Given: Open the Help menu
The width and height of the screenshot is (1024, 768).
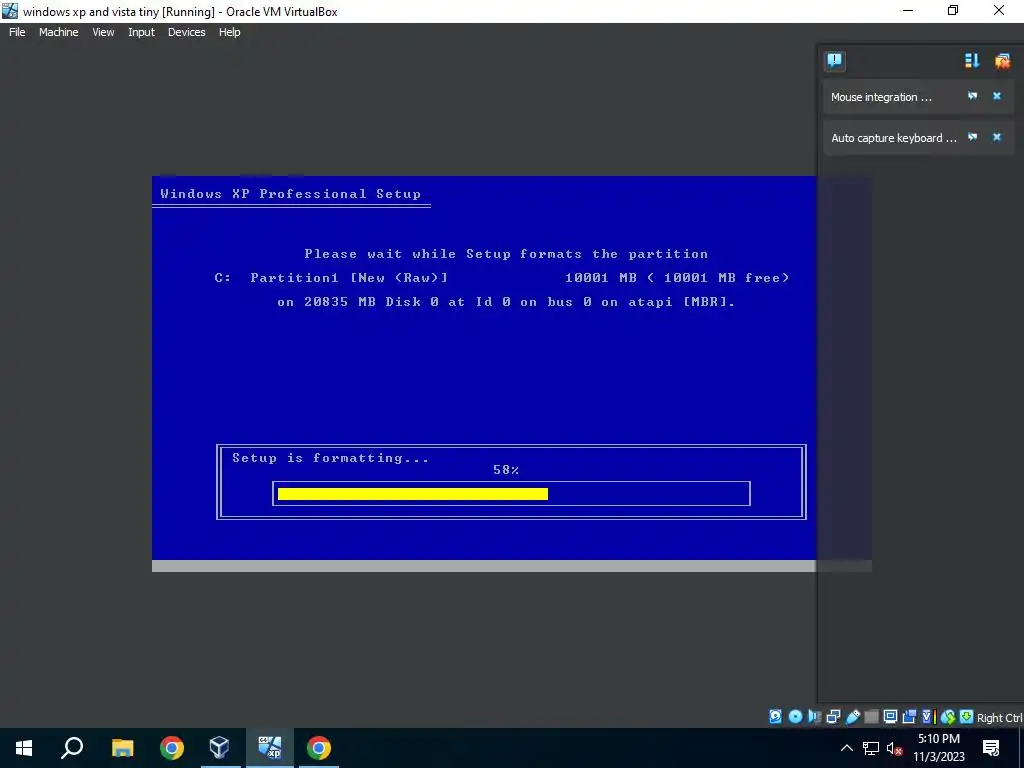Looking at the screenshot, I should pos(229,32).
